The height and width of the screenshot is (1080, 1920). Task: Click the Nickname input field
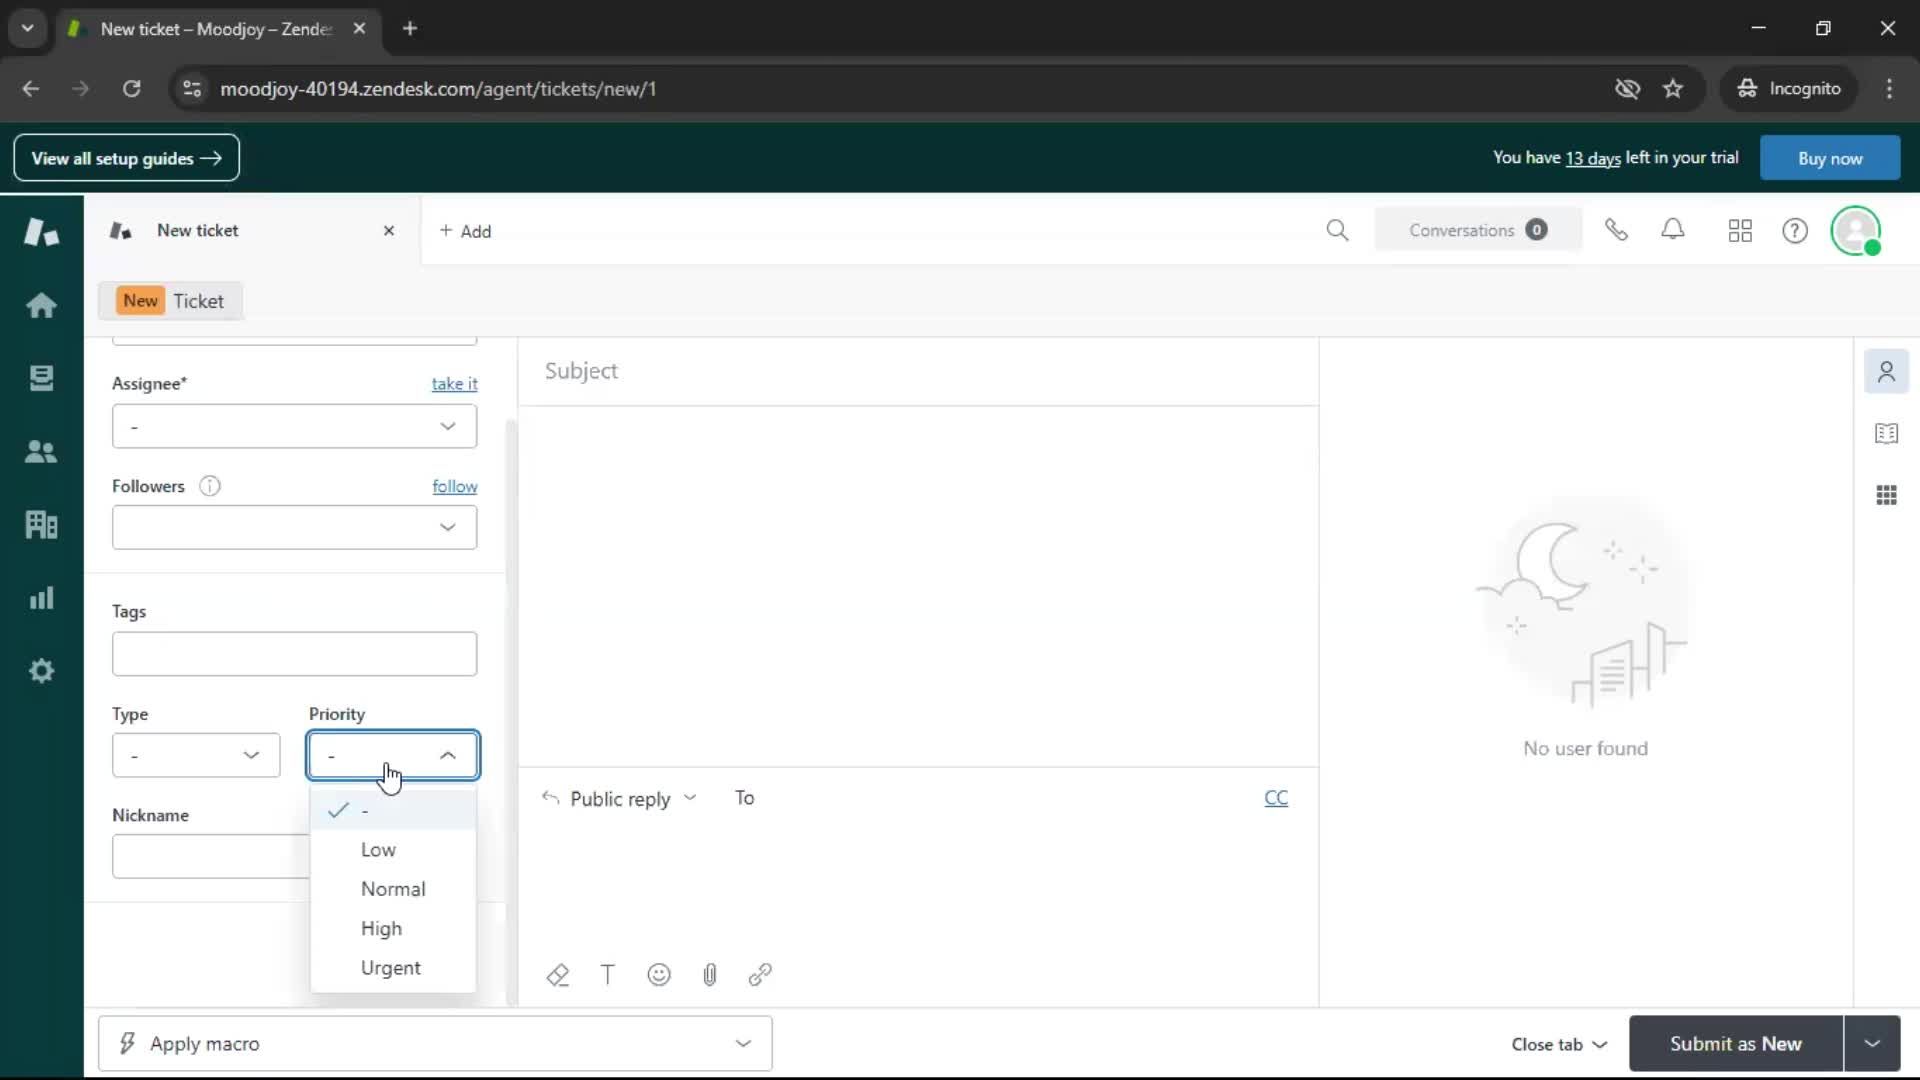click(x=210, y=857)
